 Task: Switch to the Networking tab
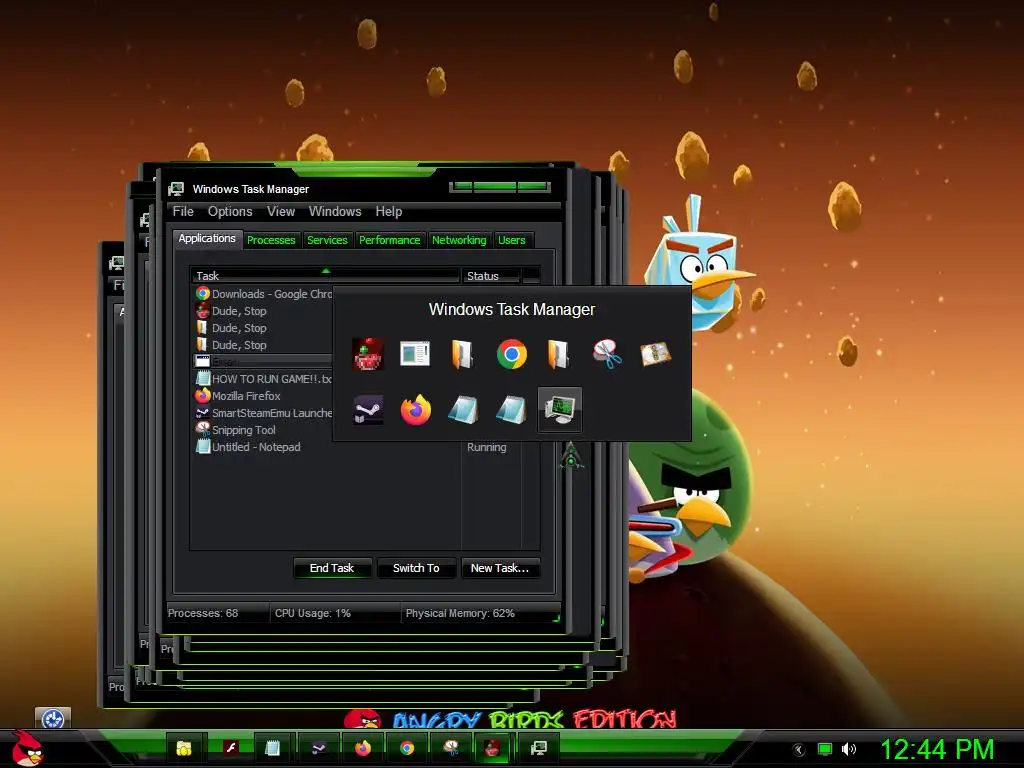click(x=459, y=240)
